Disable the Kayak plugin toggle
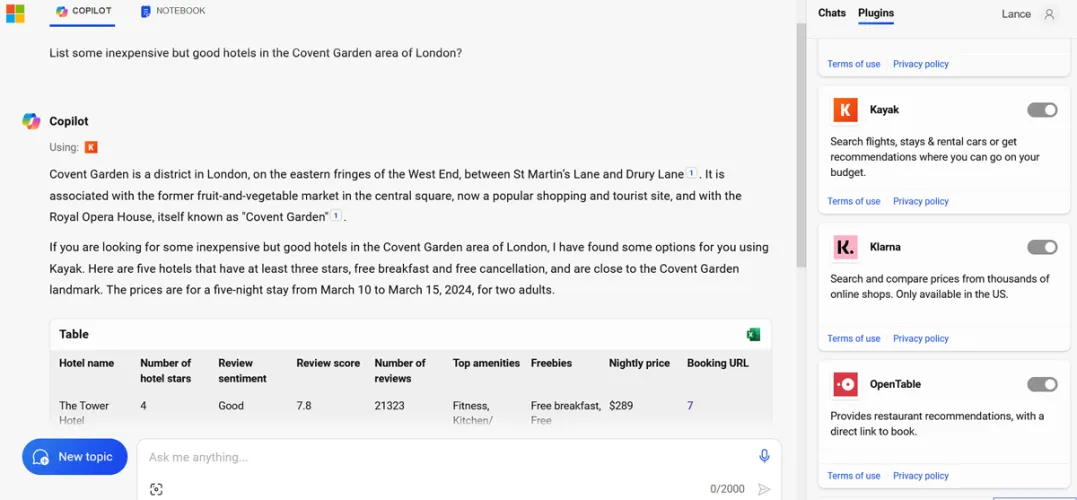Screen dimensions: 1077x500 1042,110
